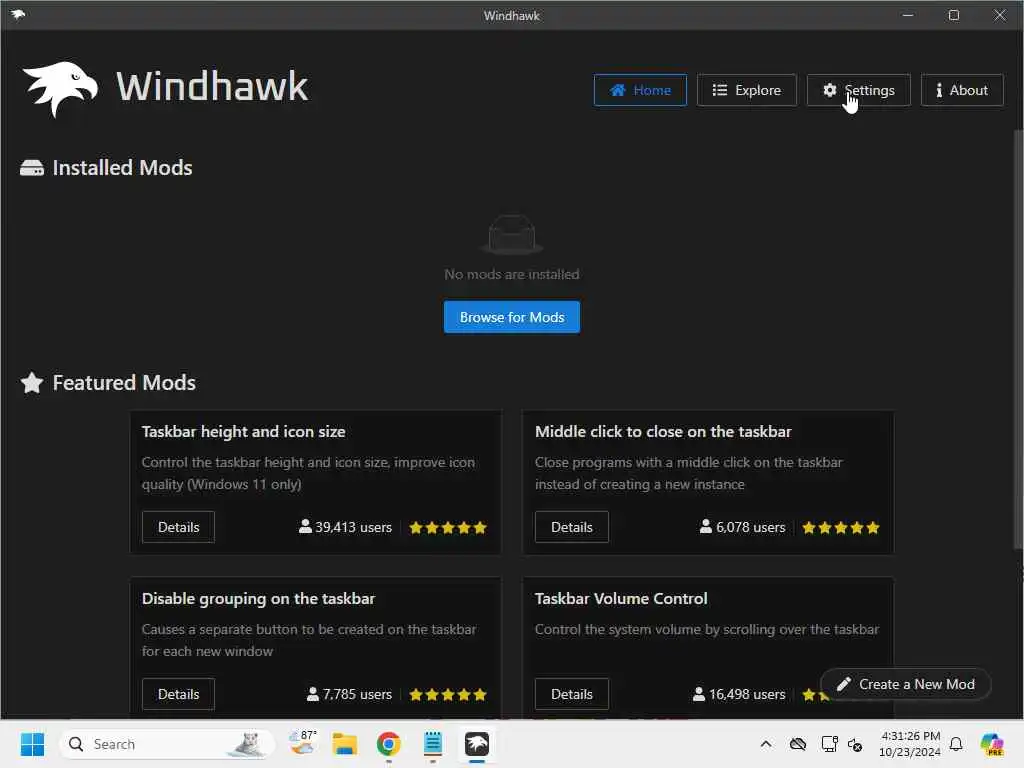View details for Taskbar height and icon size

pos(178,527)
